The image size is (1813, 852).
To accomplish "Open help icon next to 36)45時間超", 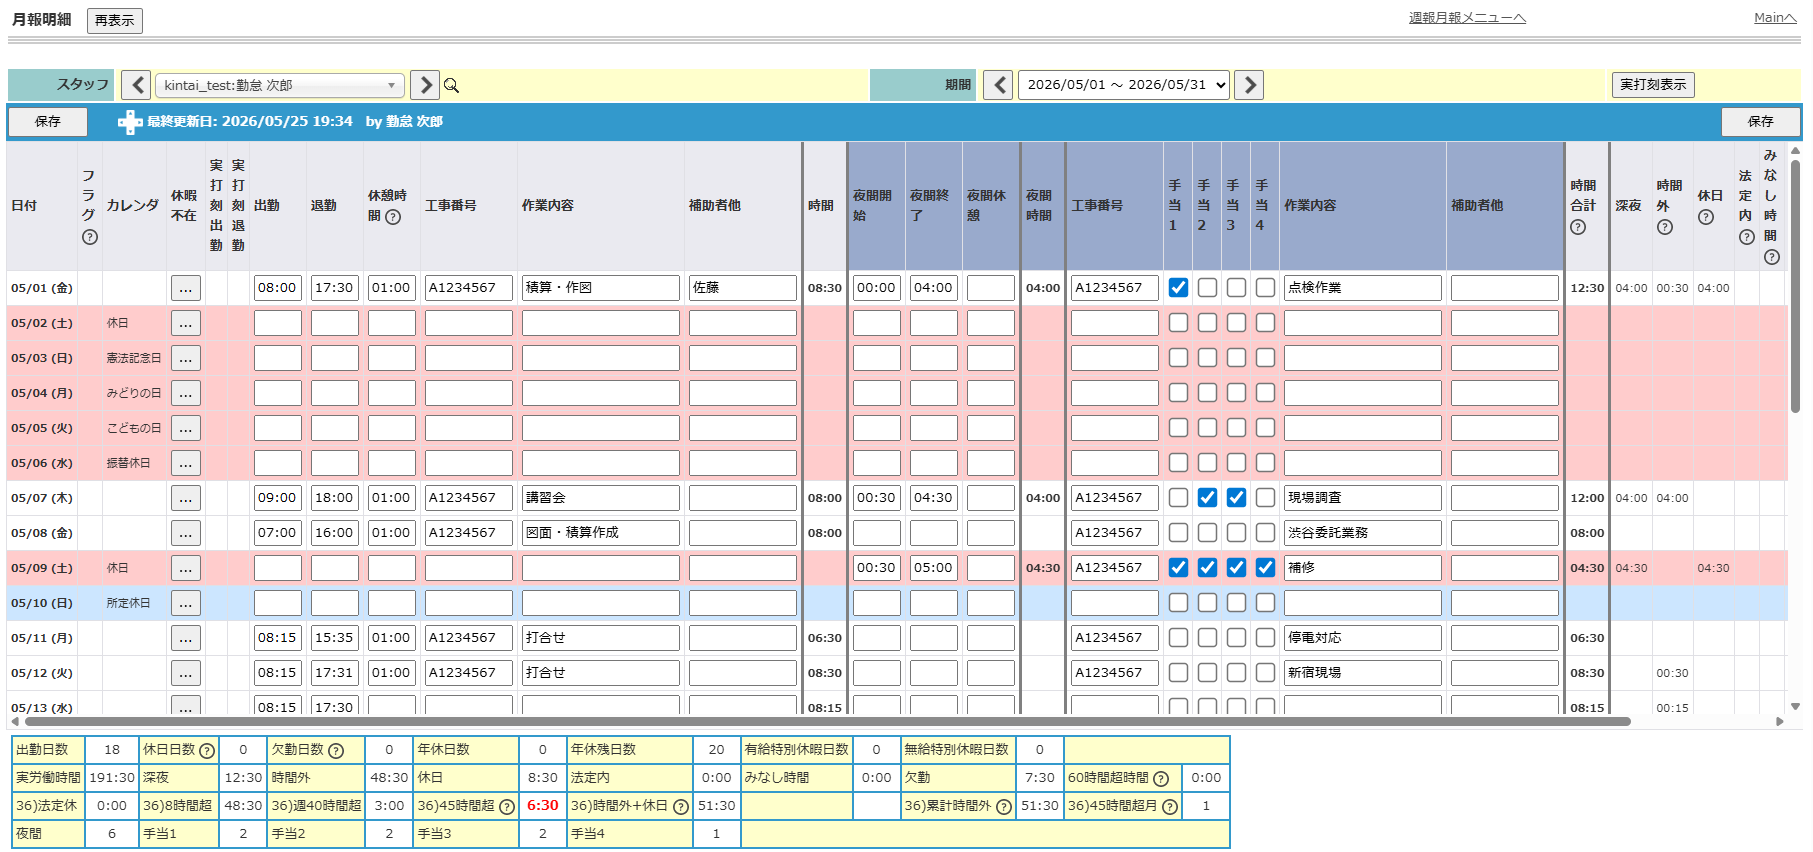I will coord(507,807).
